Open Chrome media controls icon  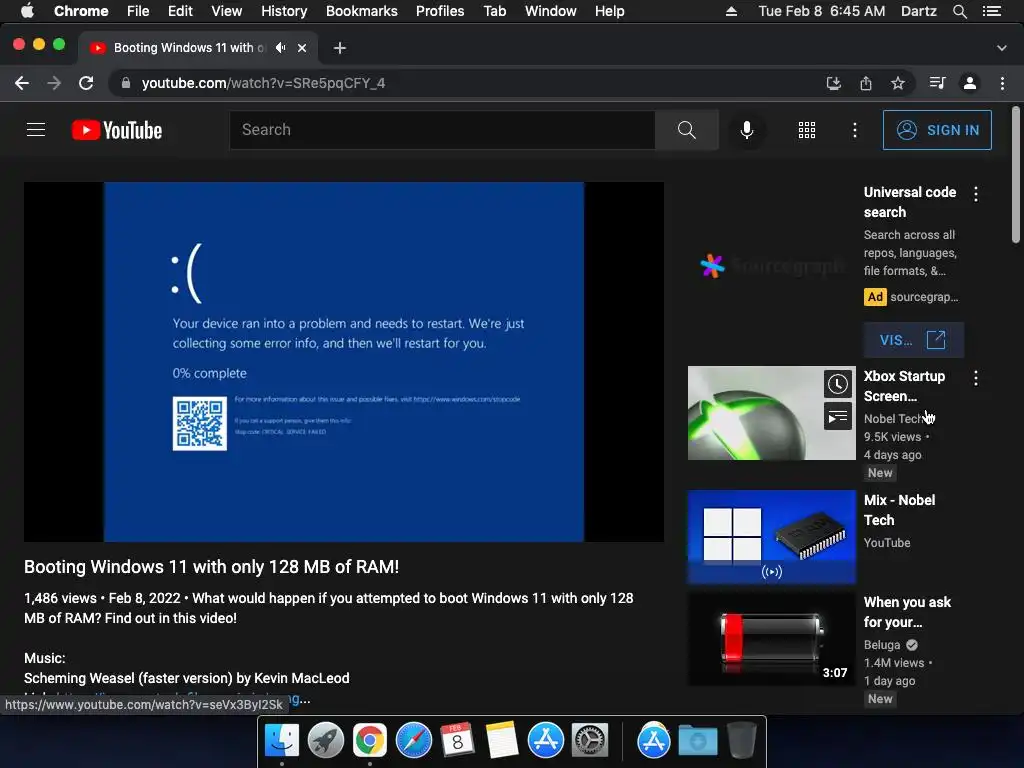[938, 83]
